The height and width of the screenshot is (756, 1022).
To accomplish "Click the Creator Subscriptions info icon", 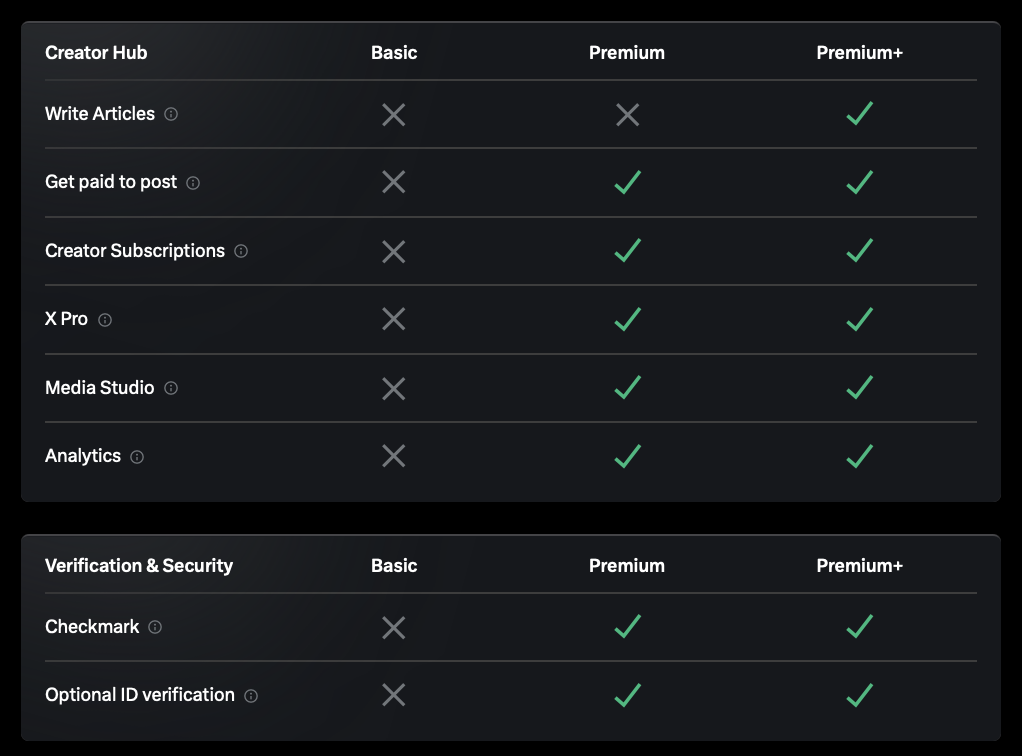I will point(240,251).
